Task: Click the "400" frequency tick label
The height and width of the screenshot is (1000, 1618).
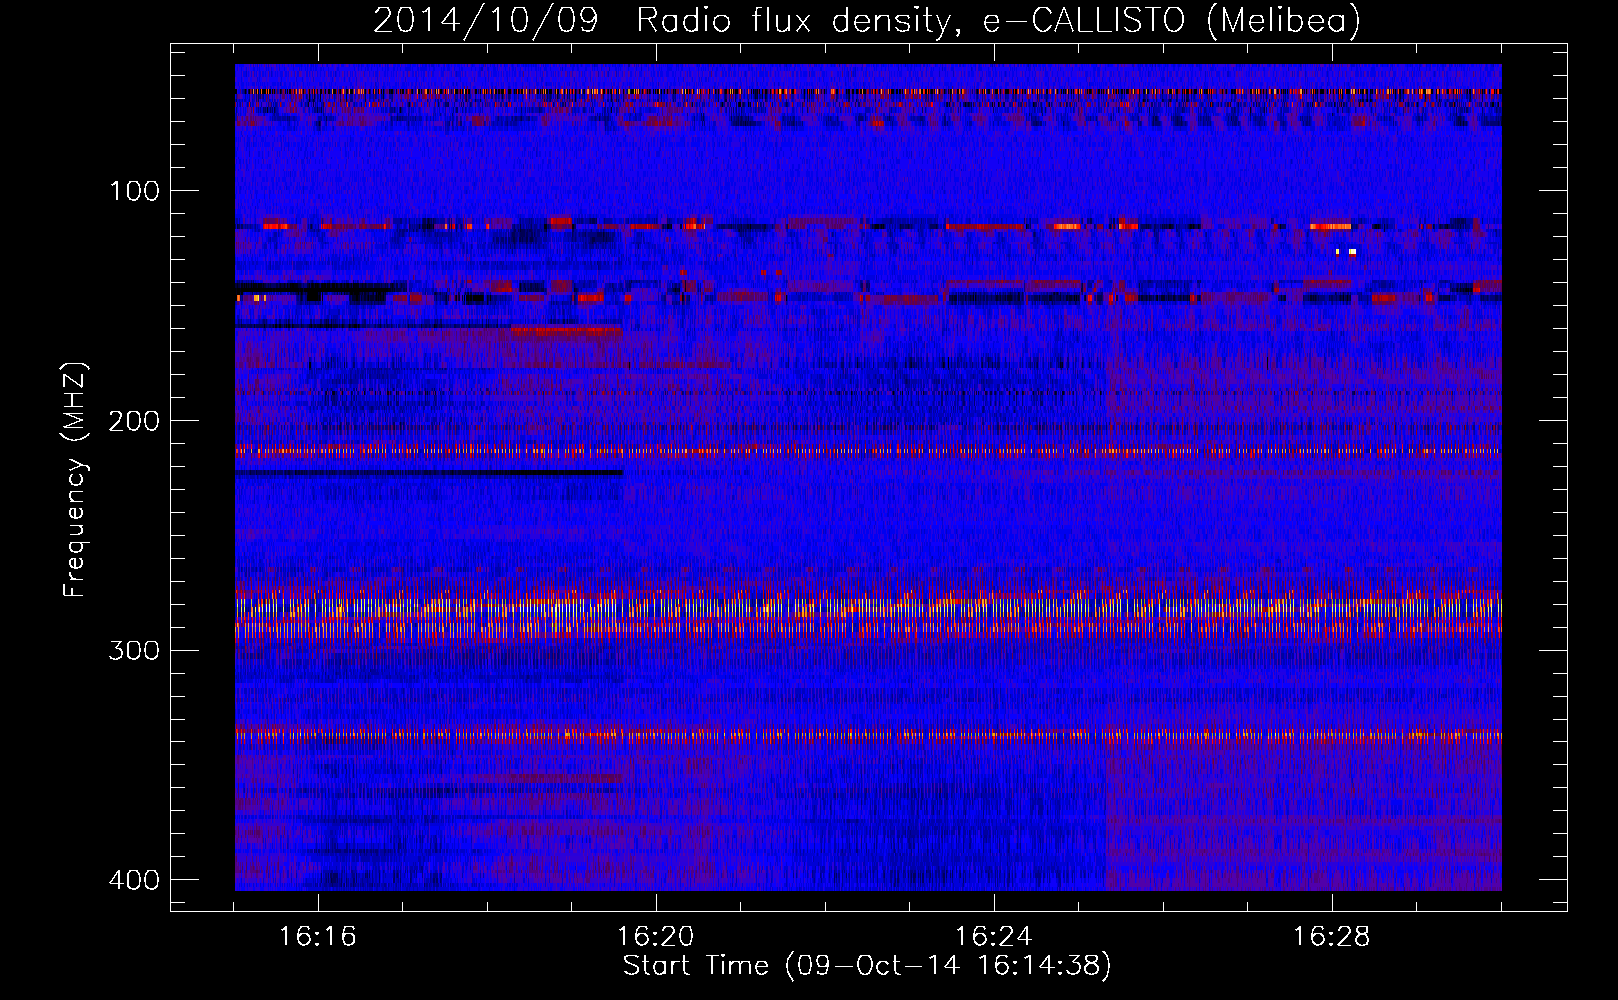Action: coord(134,880)
